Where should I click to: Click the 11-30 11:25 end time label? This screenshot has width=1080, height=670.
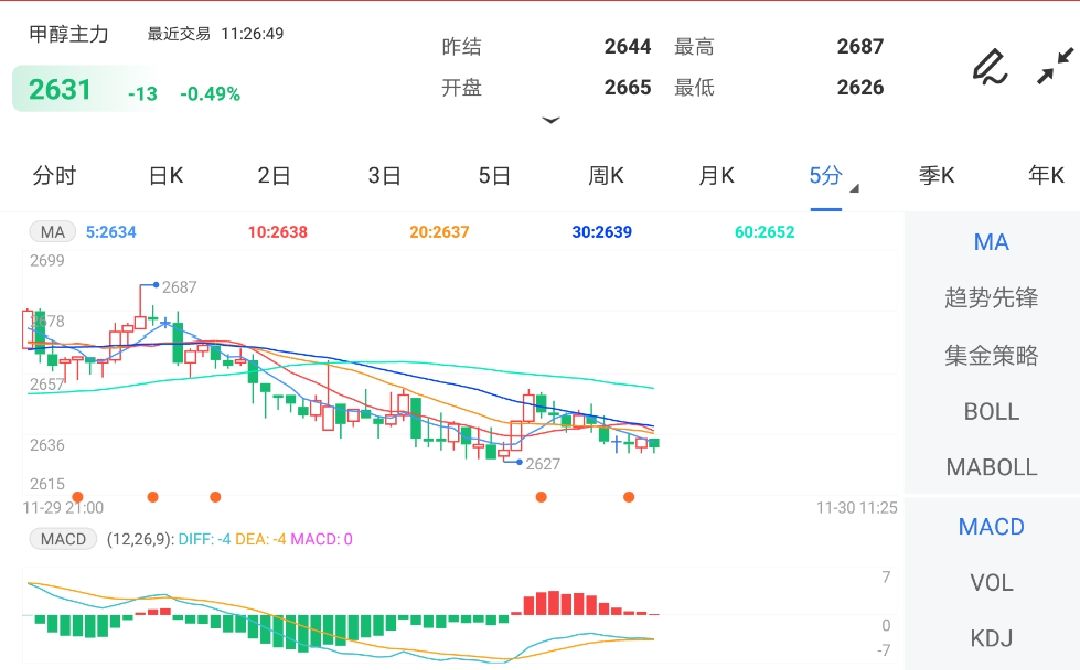pyautogui.click(x=857, y=508)
